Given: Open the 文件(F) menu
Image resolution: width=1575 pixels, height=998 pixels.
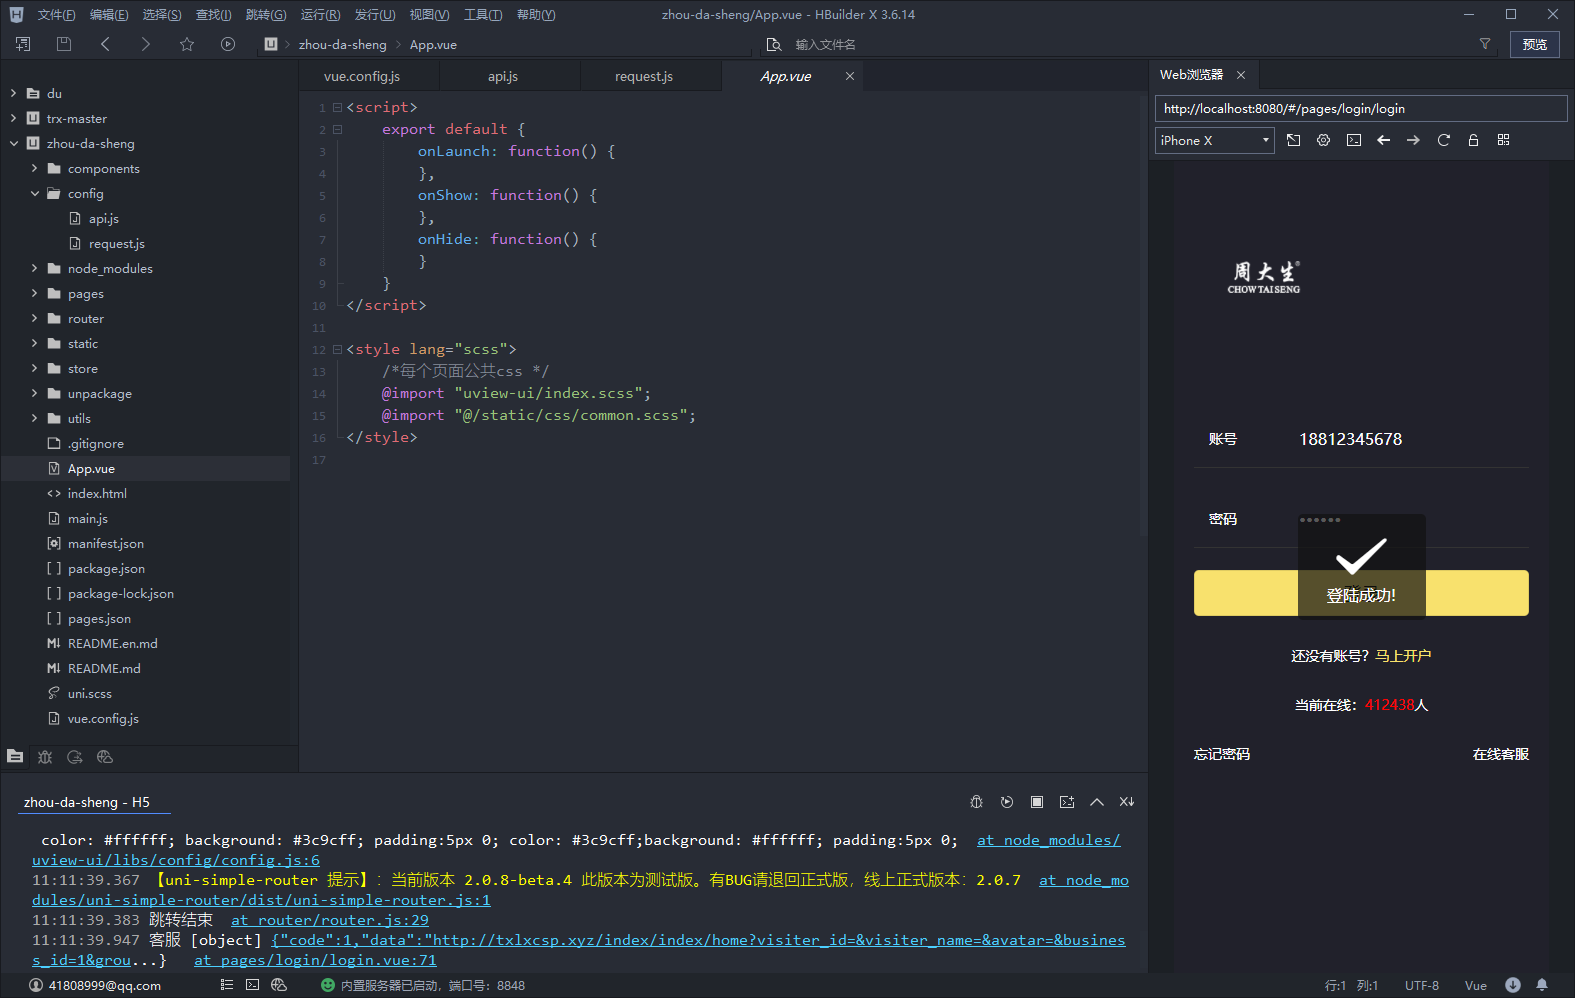Looking at the screenshot, I should pos(56,15).
